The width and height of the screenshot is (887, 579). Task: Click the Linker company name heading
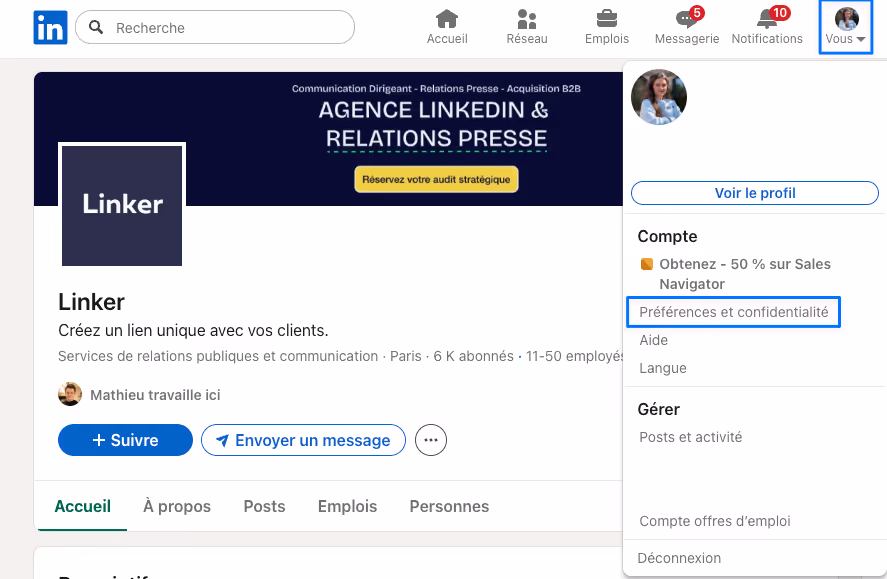91,302
